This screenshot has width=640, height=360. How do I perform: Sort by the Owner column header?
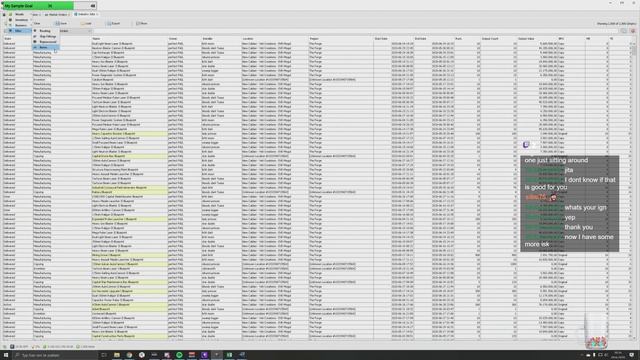(x=184, y=39)
